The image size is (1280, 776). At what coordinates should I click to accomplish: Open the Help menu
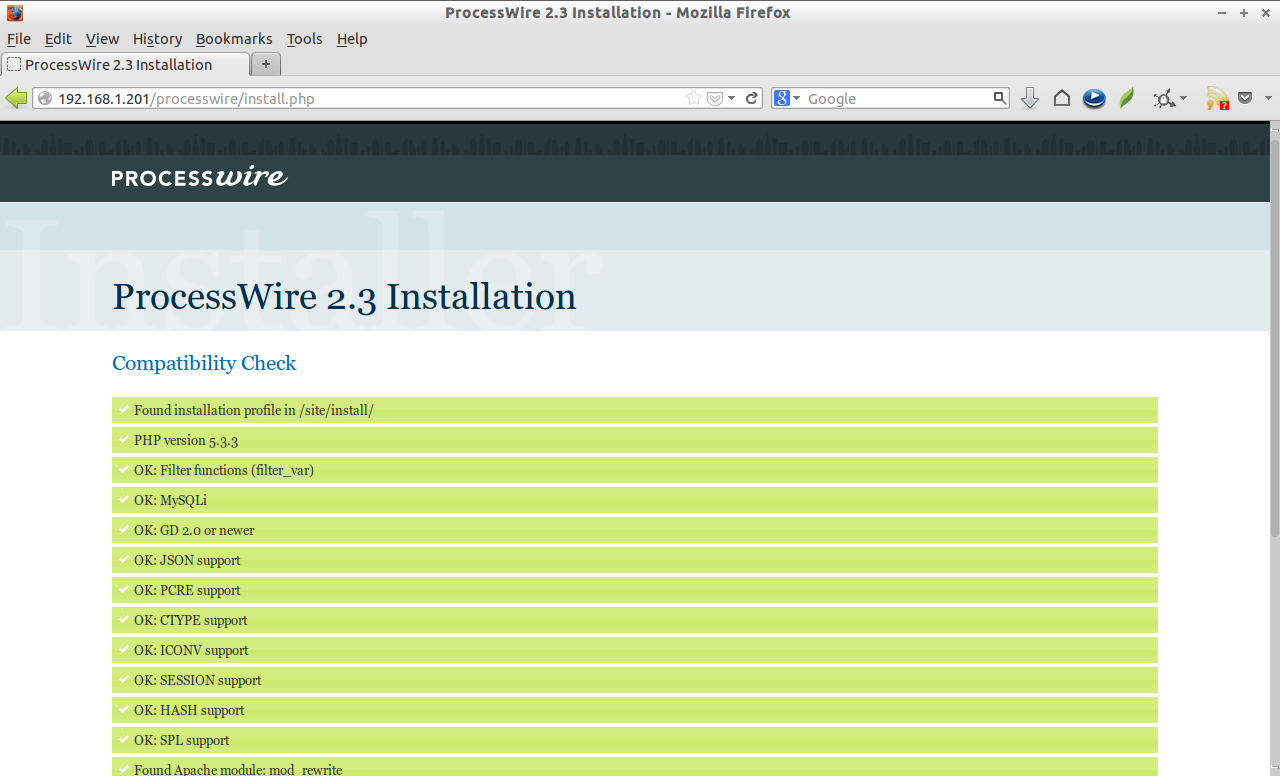(352, 39)
